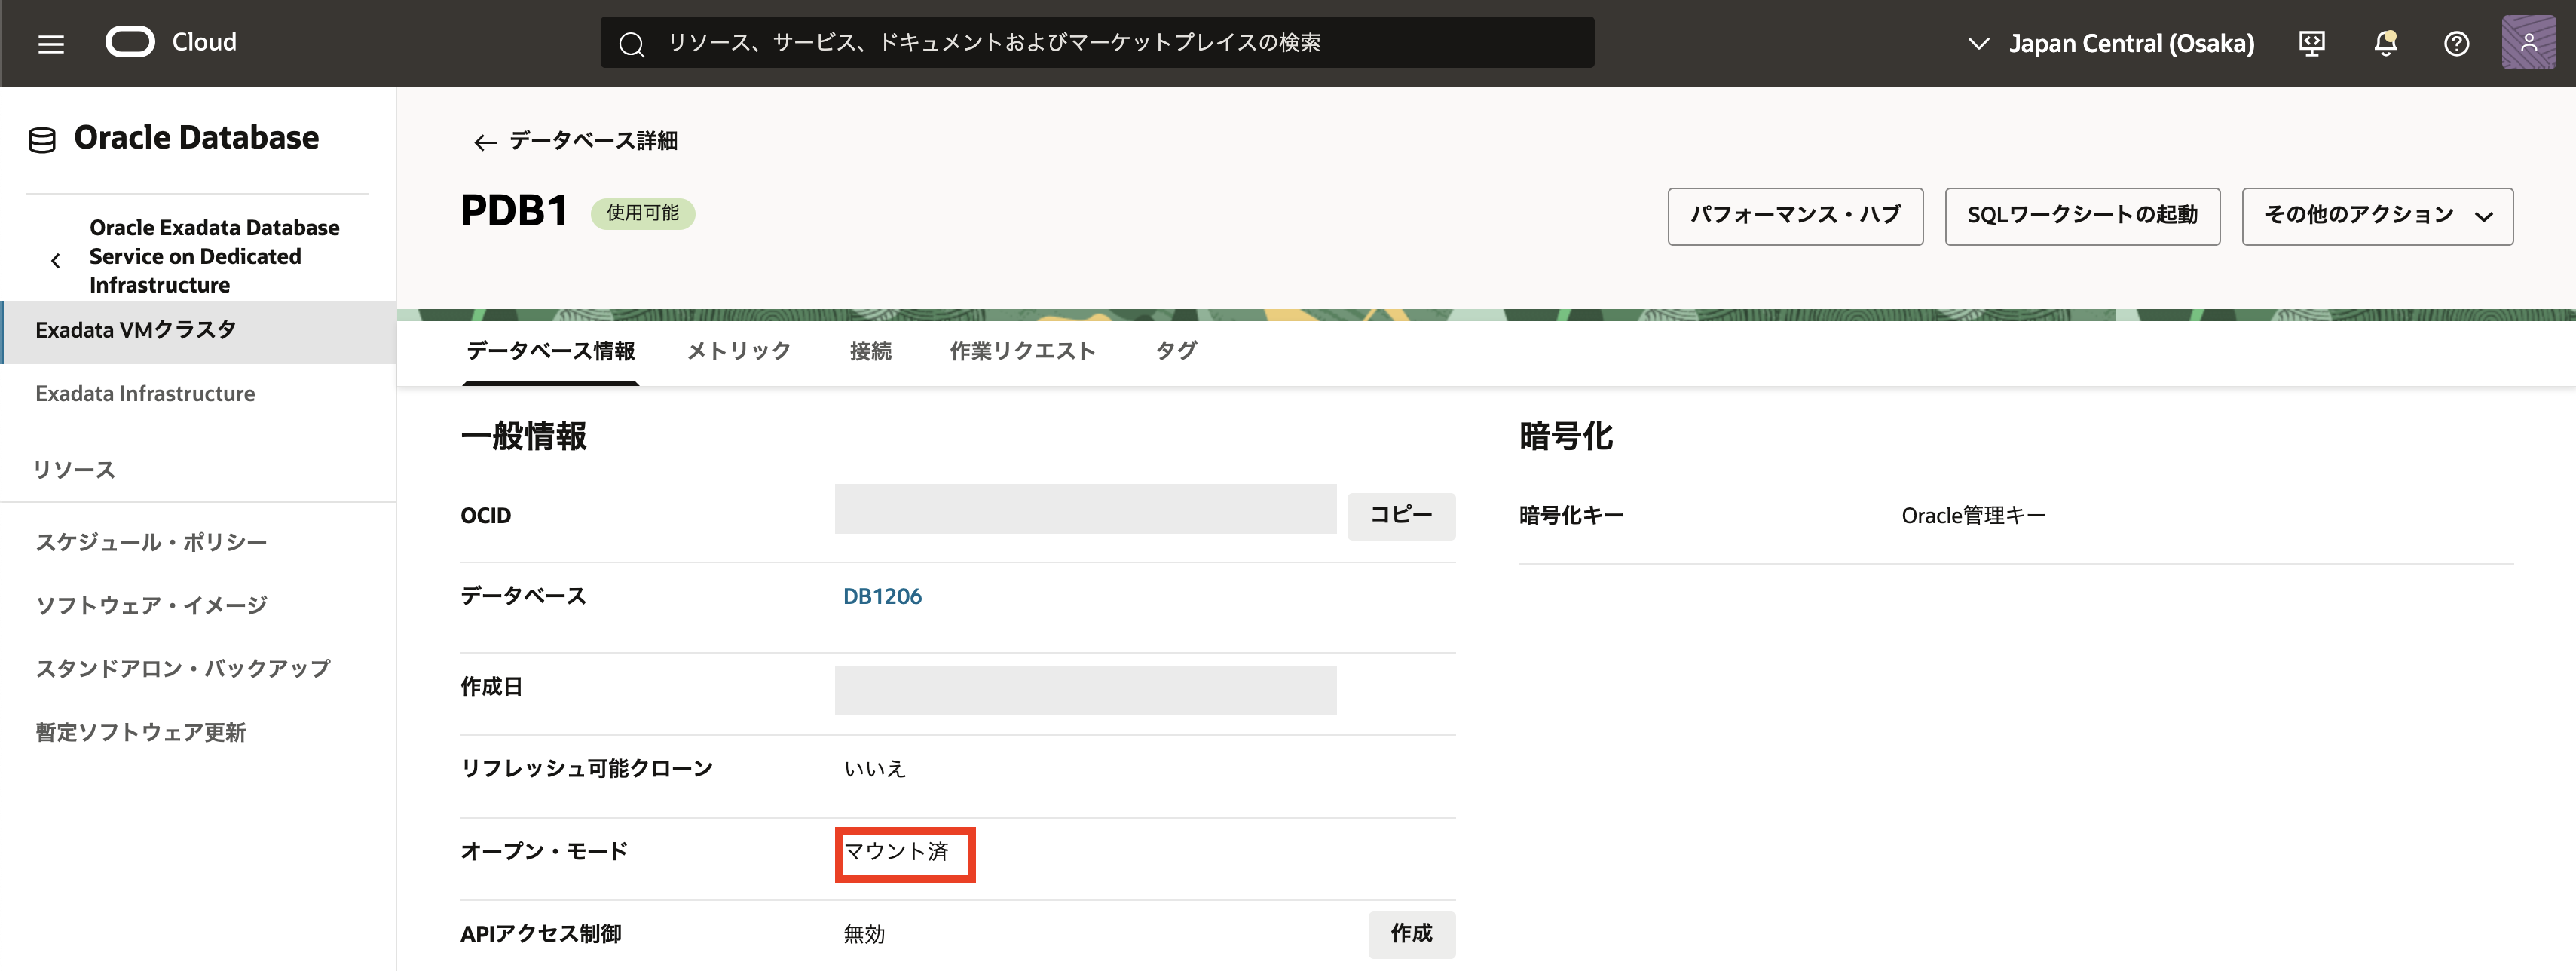Launch SQLワークシートの起動 button
This screenshot has height=971, width=2576.
click(x=2081, y=216)
